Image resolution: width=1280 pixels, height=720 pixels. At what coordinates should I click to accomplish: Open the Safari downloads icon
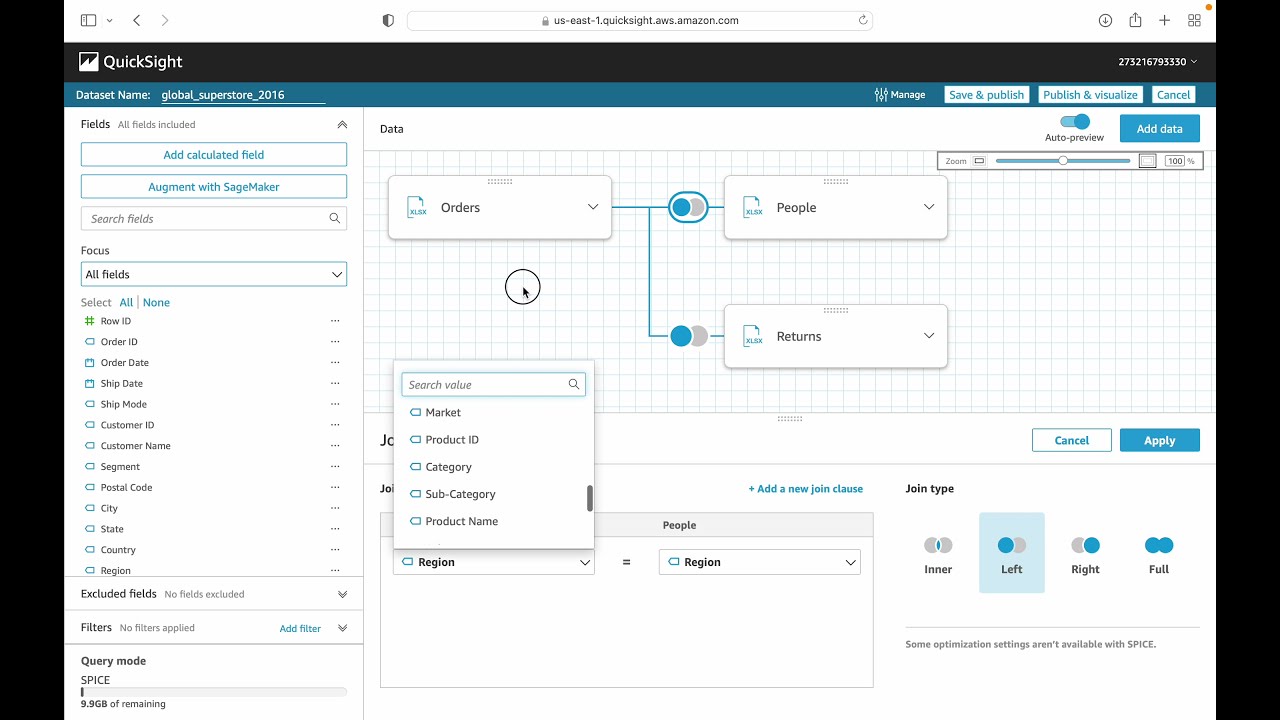click(x=1105, y=20)
